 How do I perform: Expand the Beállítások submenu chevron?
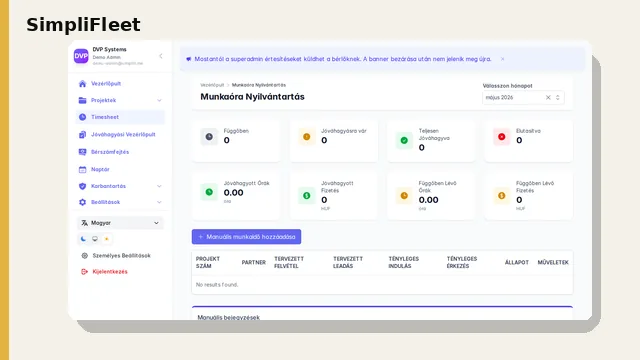(x=159, y=202)
